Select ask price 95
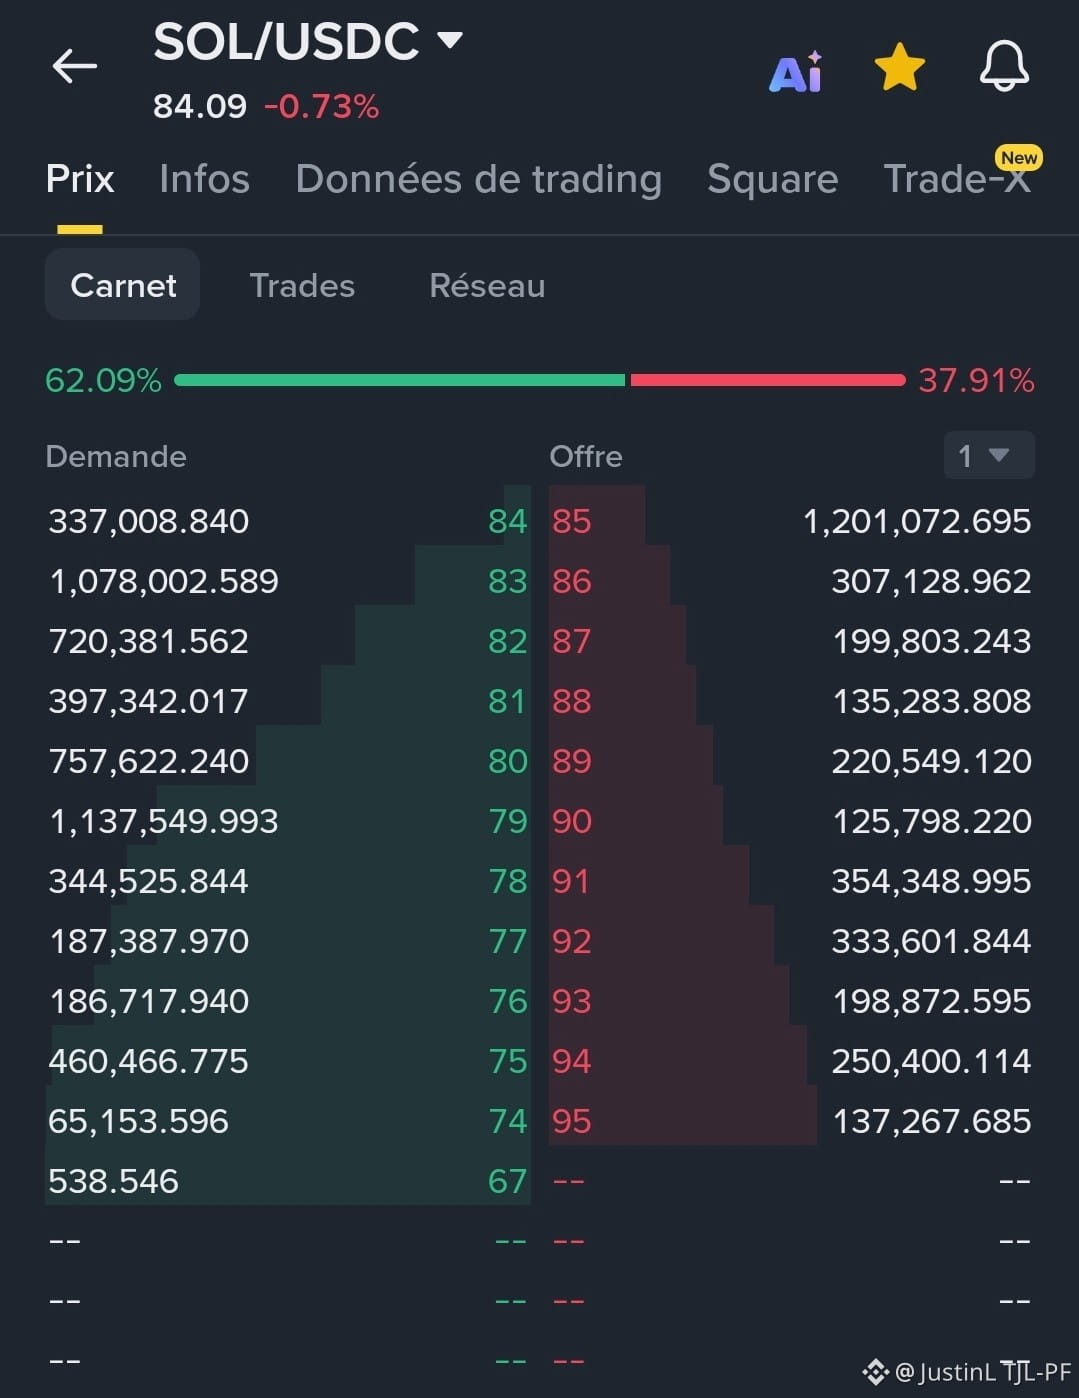The height and width of the screenshot is (1398, 1079). (x=572, y=1121)
